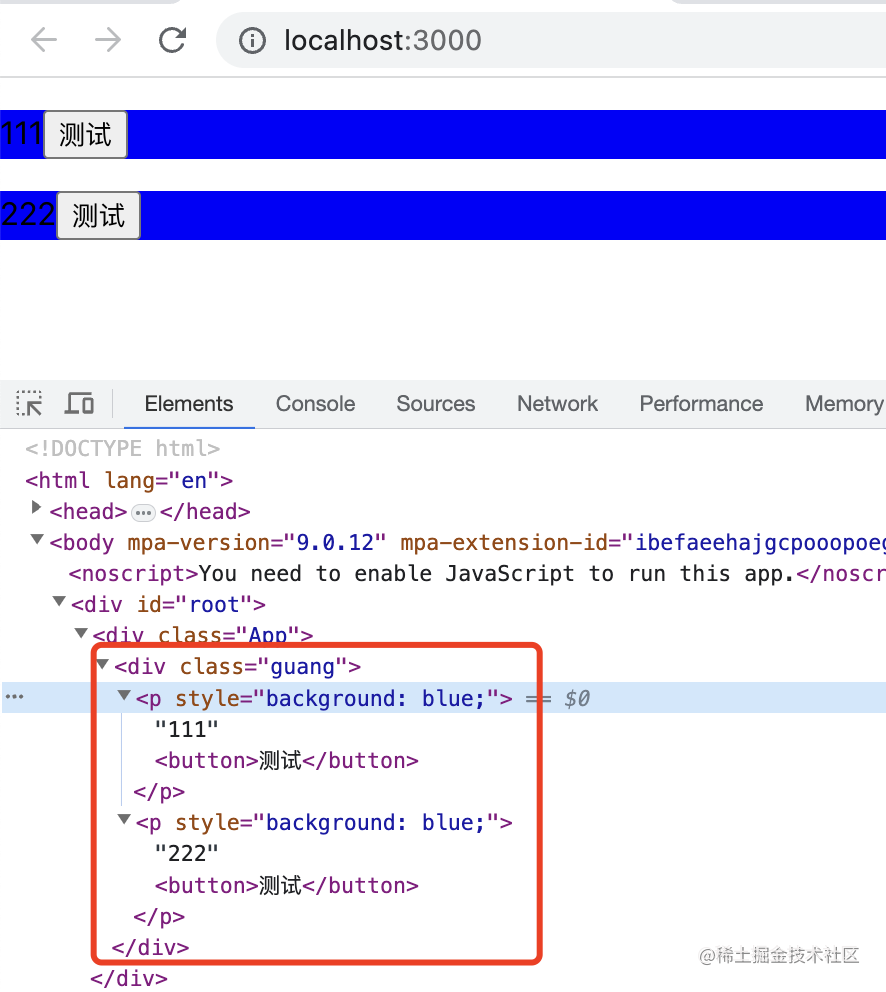Open the Performance tab

pos(701,404)
